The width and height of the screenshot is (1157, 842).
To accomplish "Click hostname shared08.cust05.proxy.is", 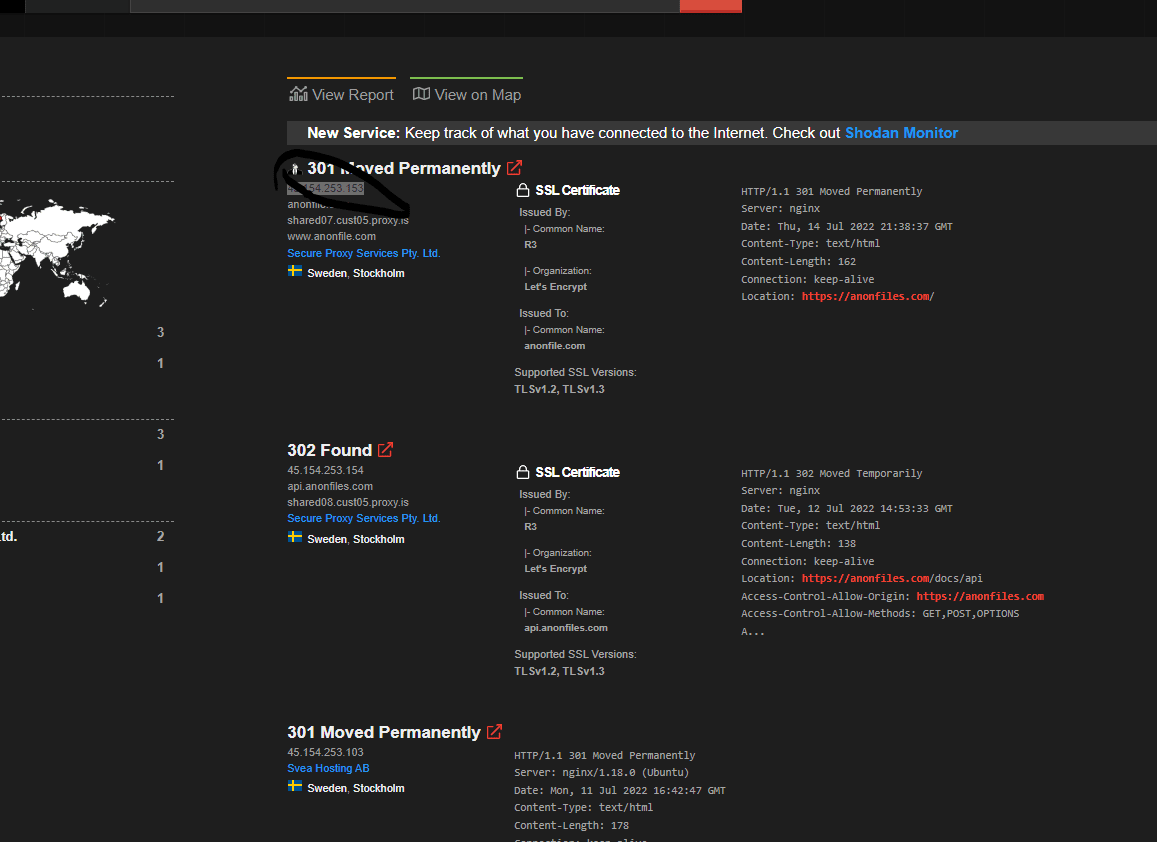I will coord(348,502).
